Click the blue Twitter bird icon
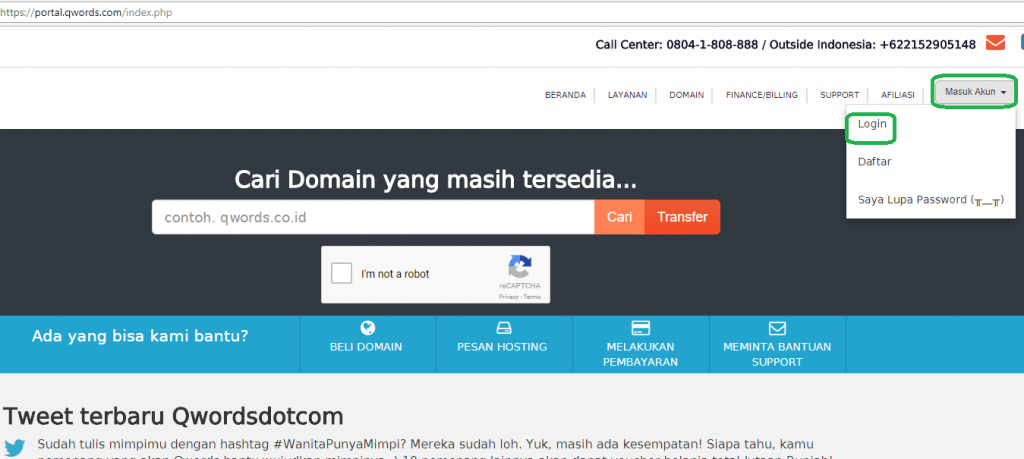1024x459 pixels. [15, 448]
